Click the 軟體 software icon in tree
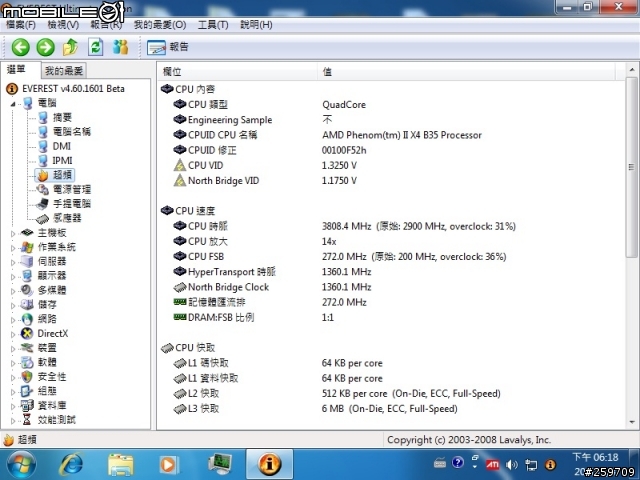 click(27, 362)
